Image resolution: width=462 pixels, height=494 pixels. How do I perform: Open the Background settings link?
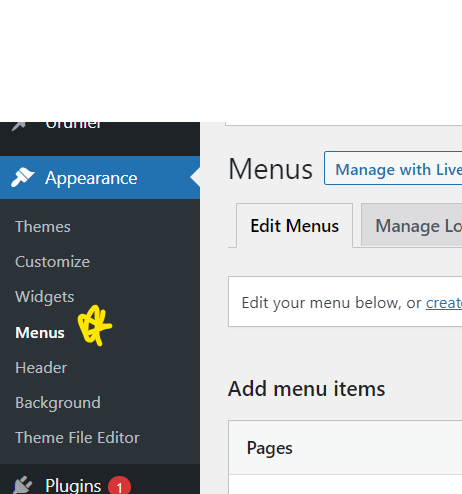(x=58, y=403)
